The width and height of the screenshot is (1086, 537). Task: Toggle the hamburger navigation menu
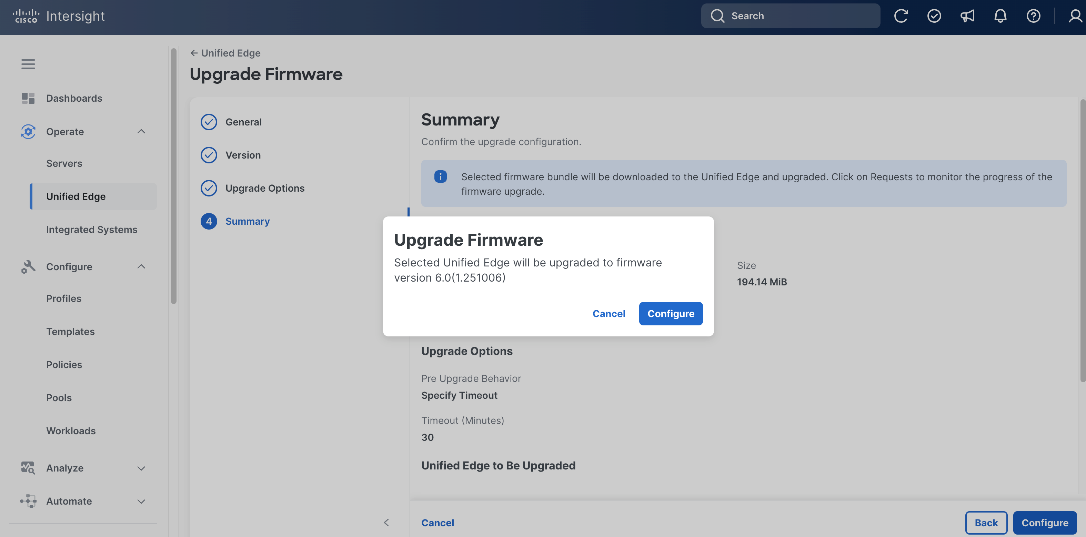click(x=28, y=64)
